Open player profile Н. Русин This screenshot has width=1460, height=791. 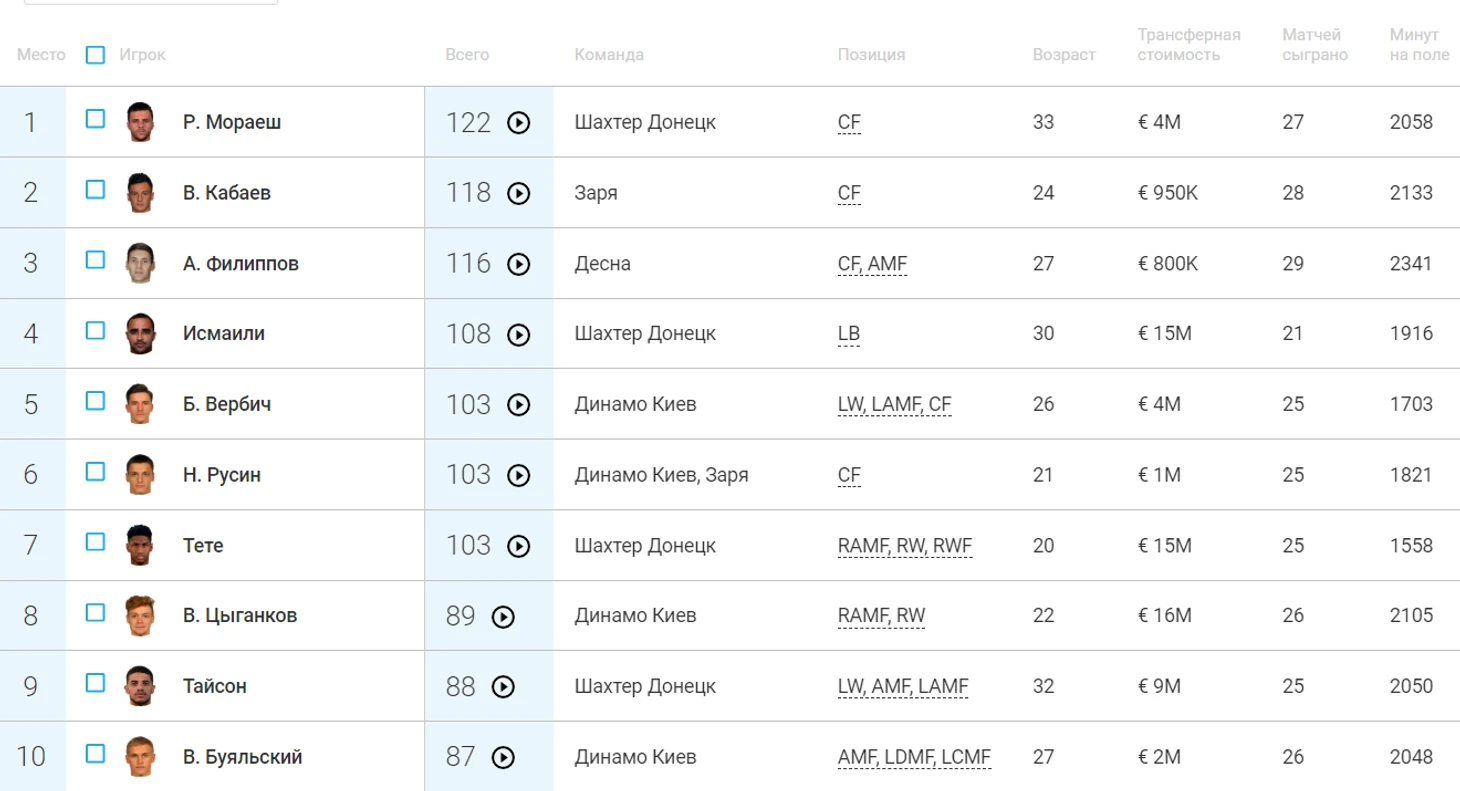tap(222, 475)
